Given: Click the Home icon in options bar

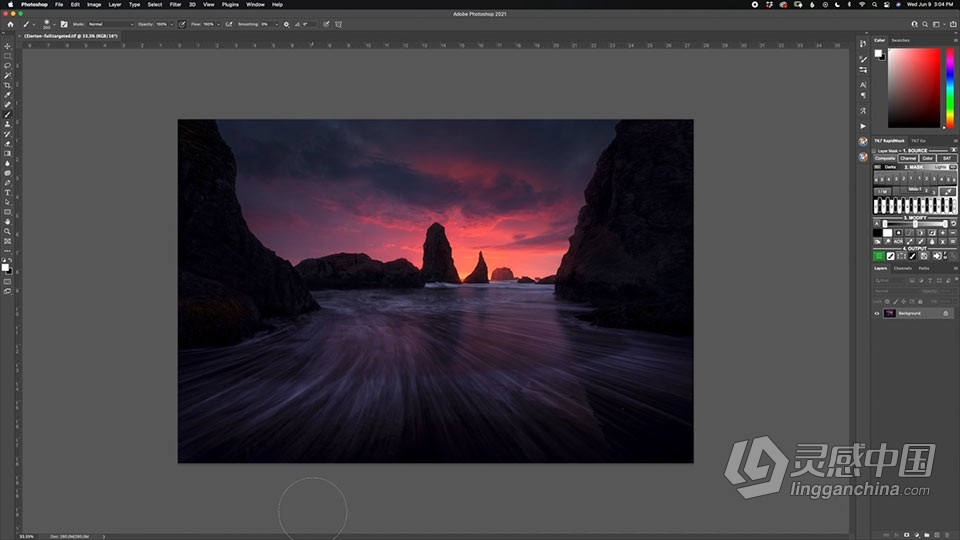Looking at the screenshot, I should point(10,24).
